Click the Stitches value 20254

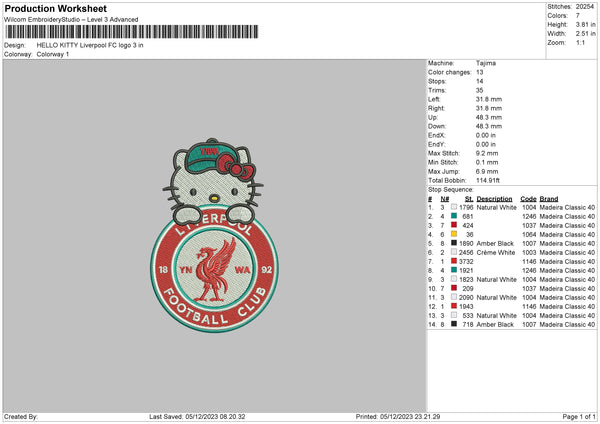(585, 7)
